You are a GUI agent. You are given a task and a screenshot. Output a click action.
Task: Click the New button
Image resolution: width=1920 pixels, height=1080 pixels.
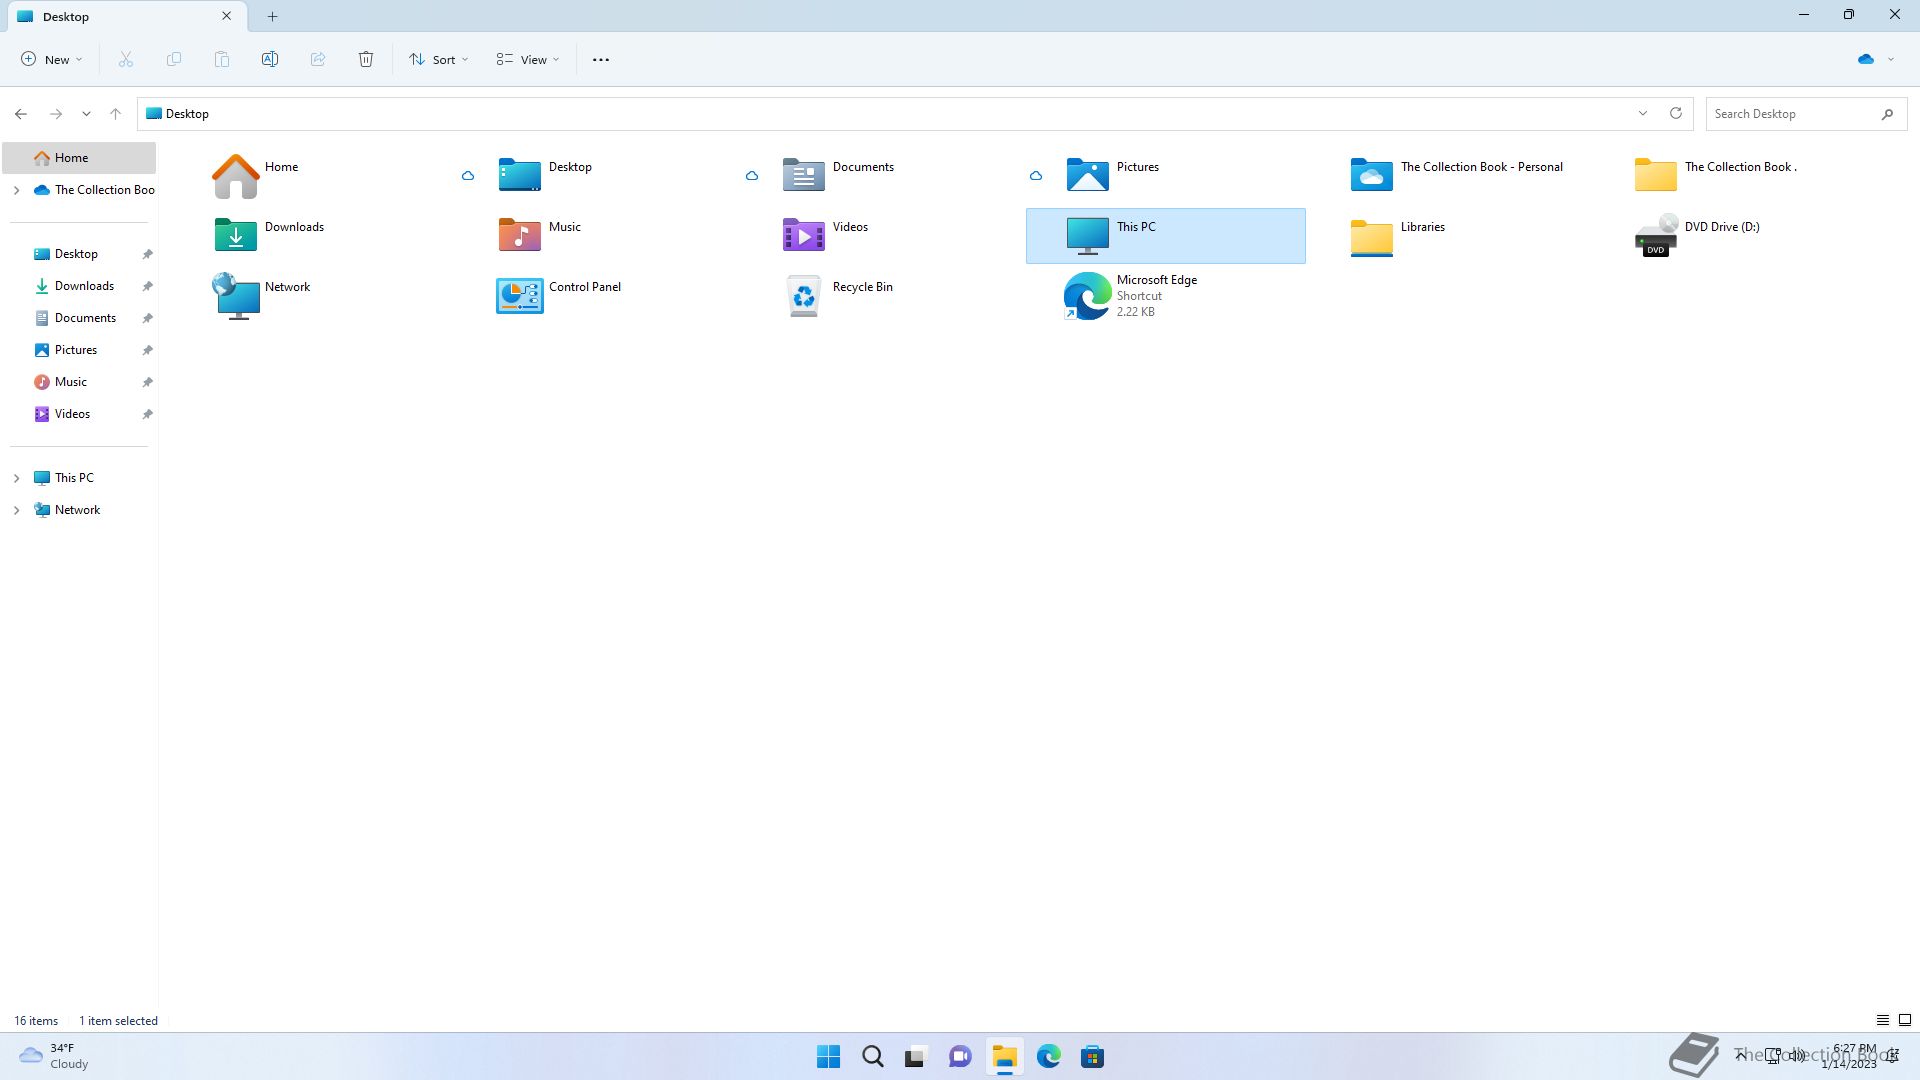52,60
